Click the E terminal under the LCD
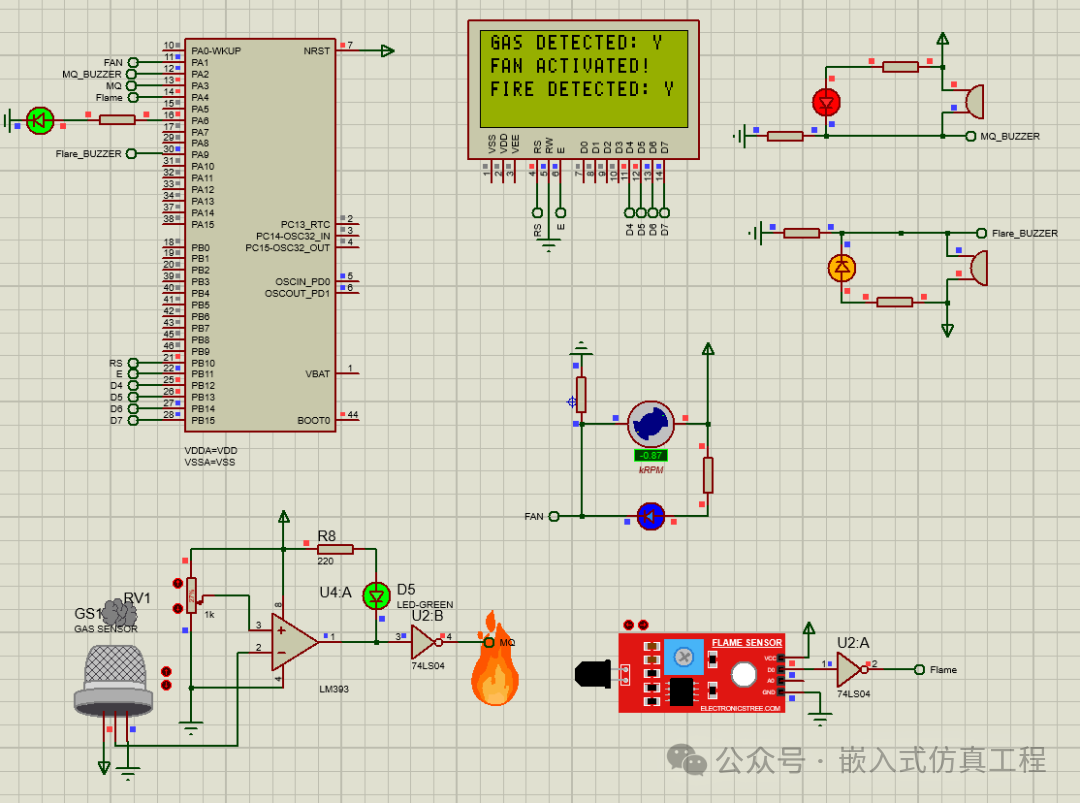This screenshot has width=1080, height=803. click(x=561, y=213)
